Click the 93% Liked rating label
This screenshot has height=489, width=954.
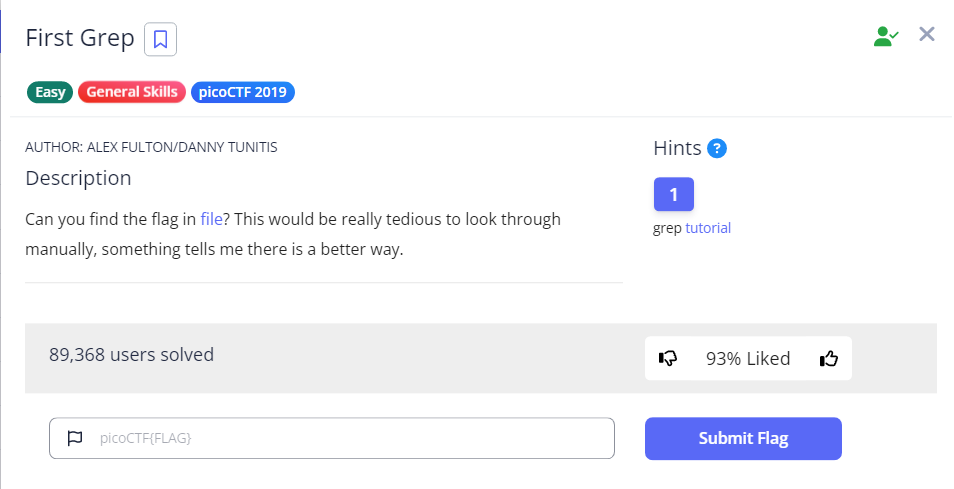747,358
